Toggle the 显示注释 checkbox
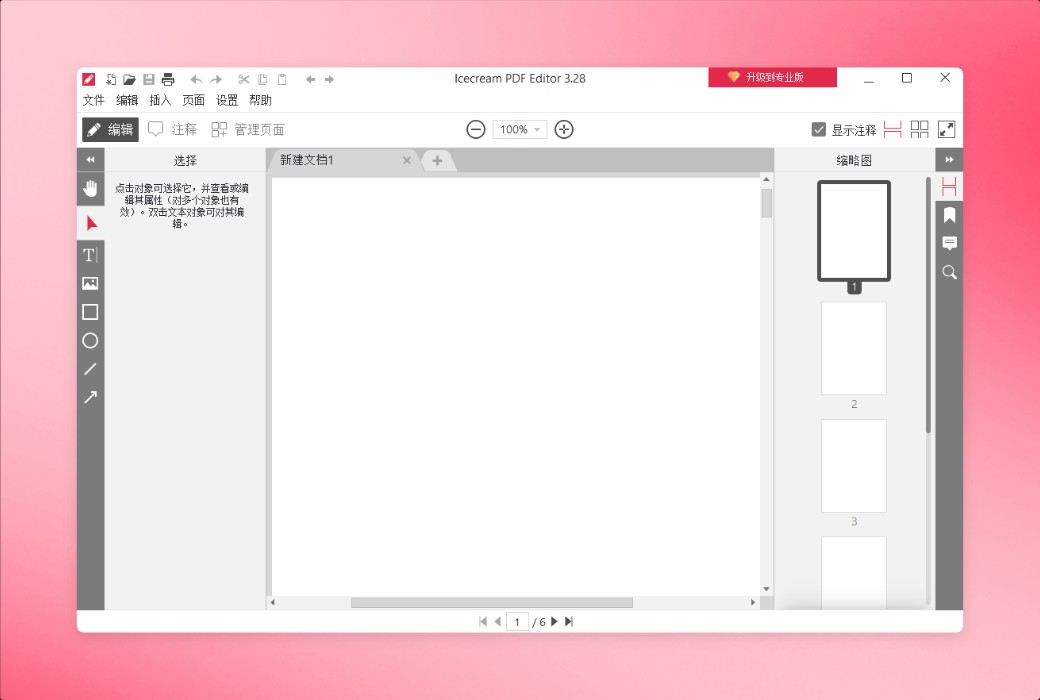The height and width of the screenshot is (700, 1040). [817, 128]
